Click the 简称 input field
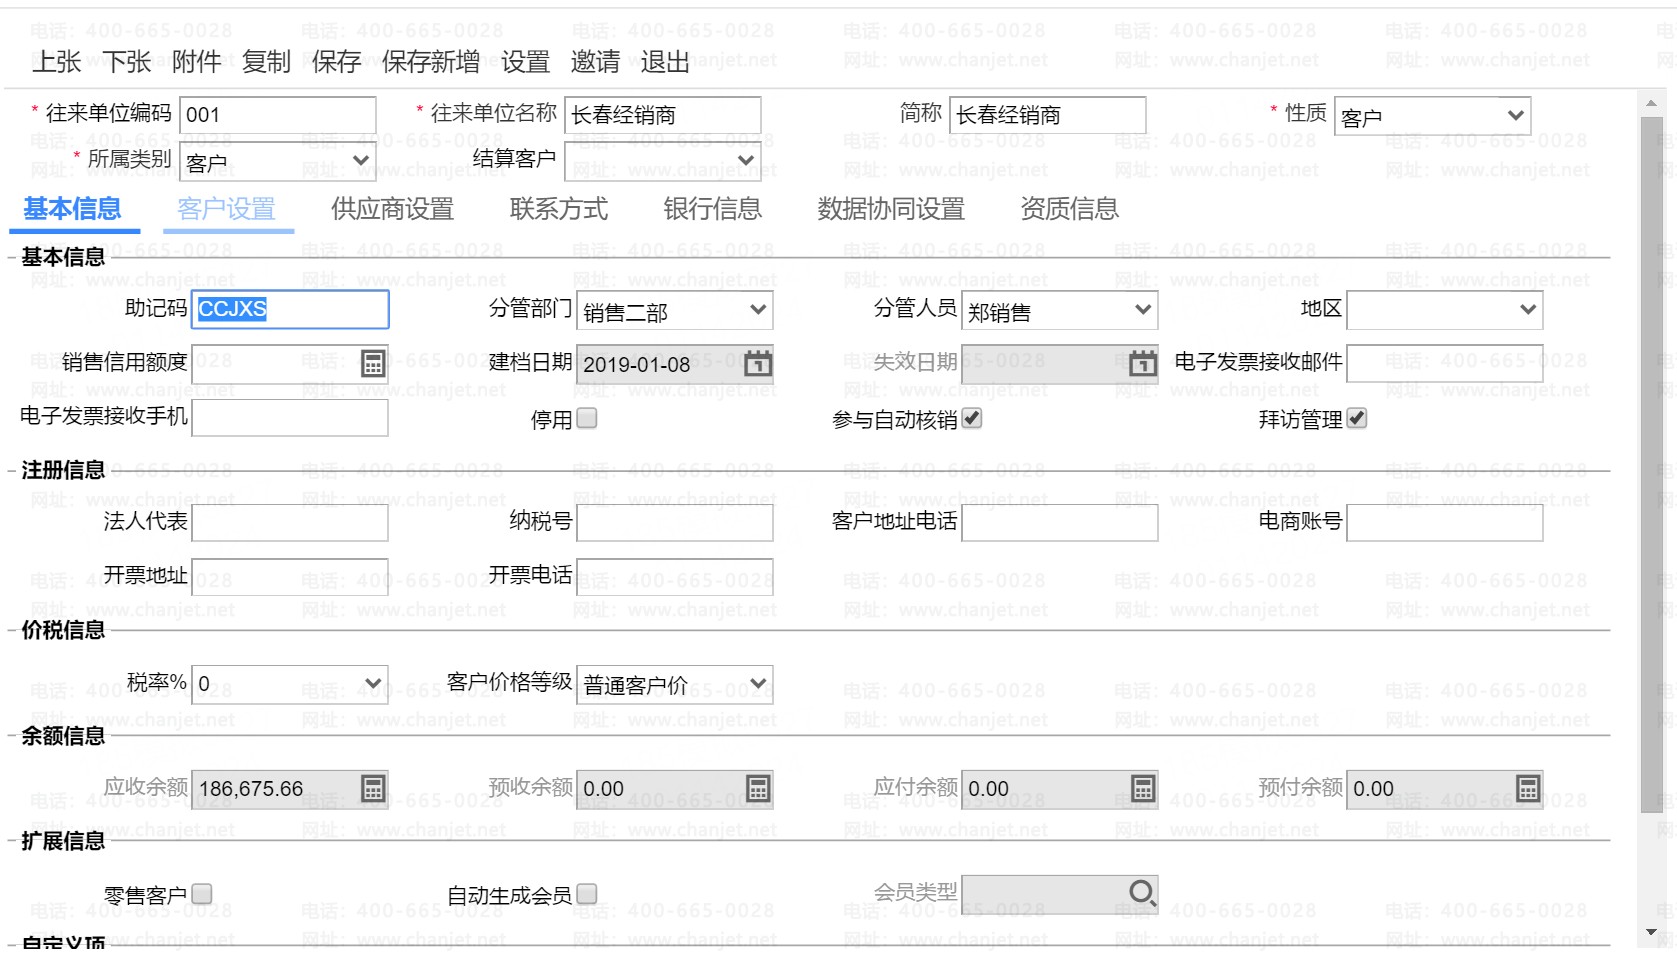Screen dimensions: 1677x973 [1047, 115]
